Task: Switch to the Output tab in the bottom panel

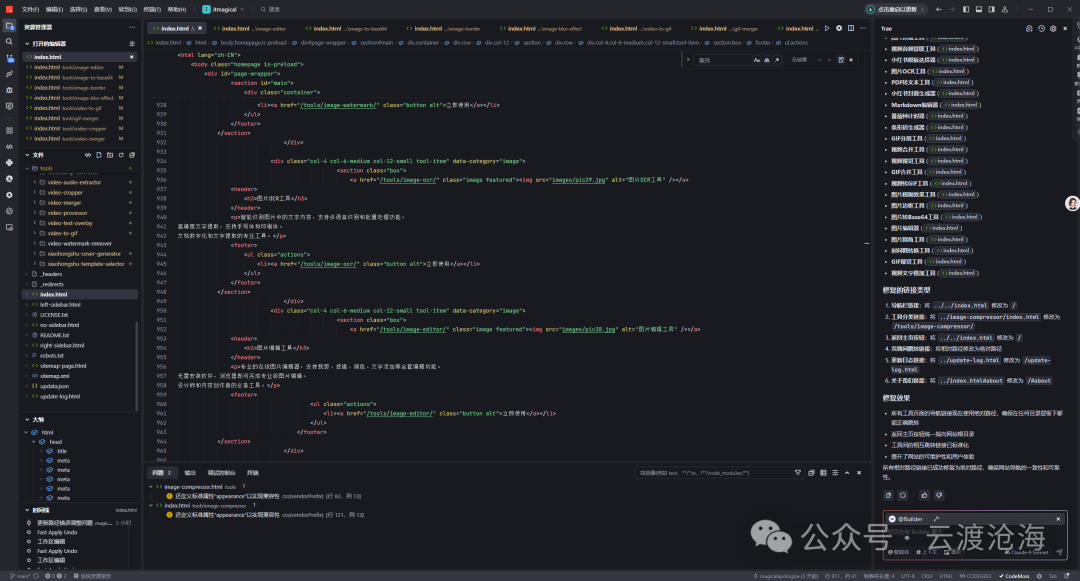Action: pos(190,473)
